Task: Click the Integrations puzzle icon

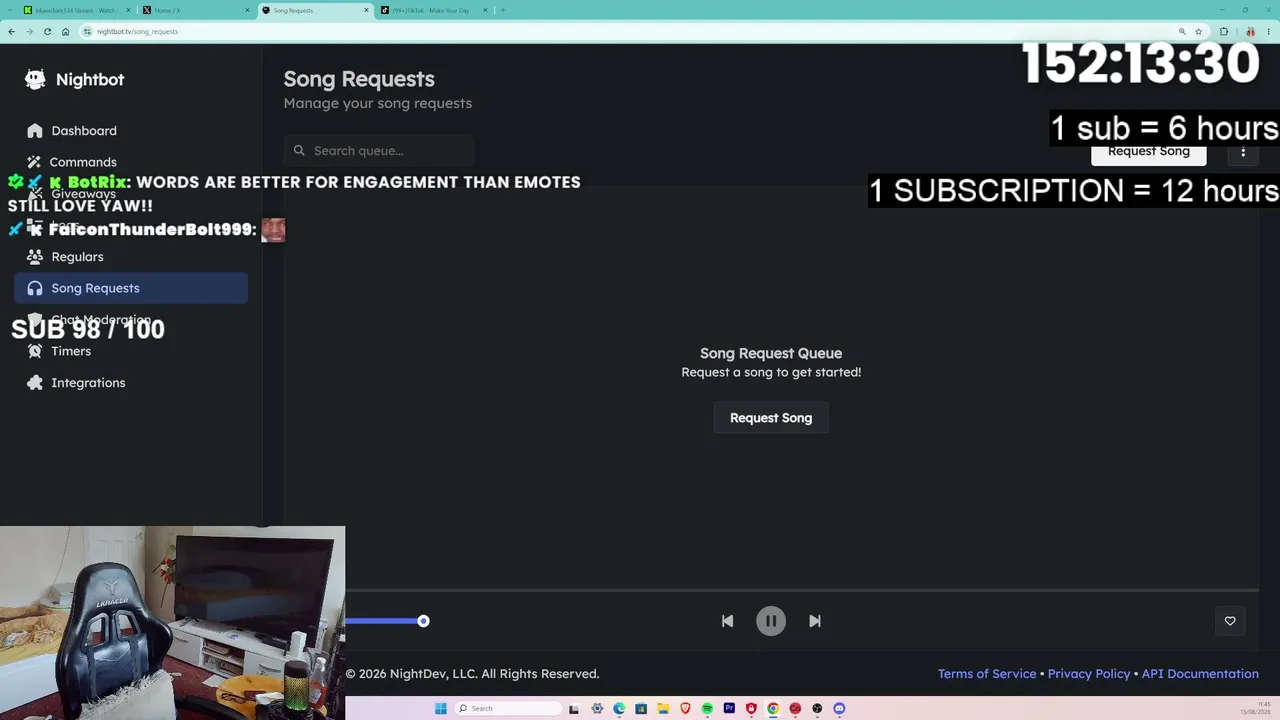Action: coord(35,383)
